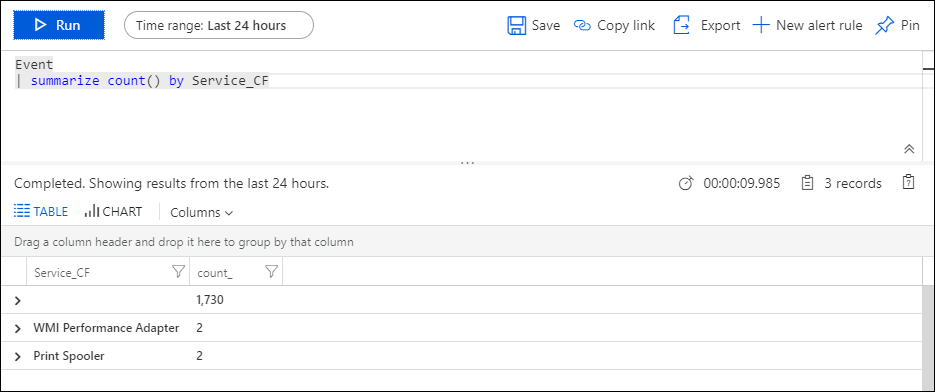Expand the WMI Performance Adapter row

coord(18,328)
